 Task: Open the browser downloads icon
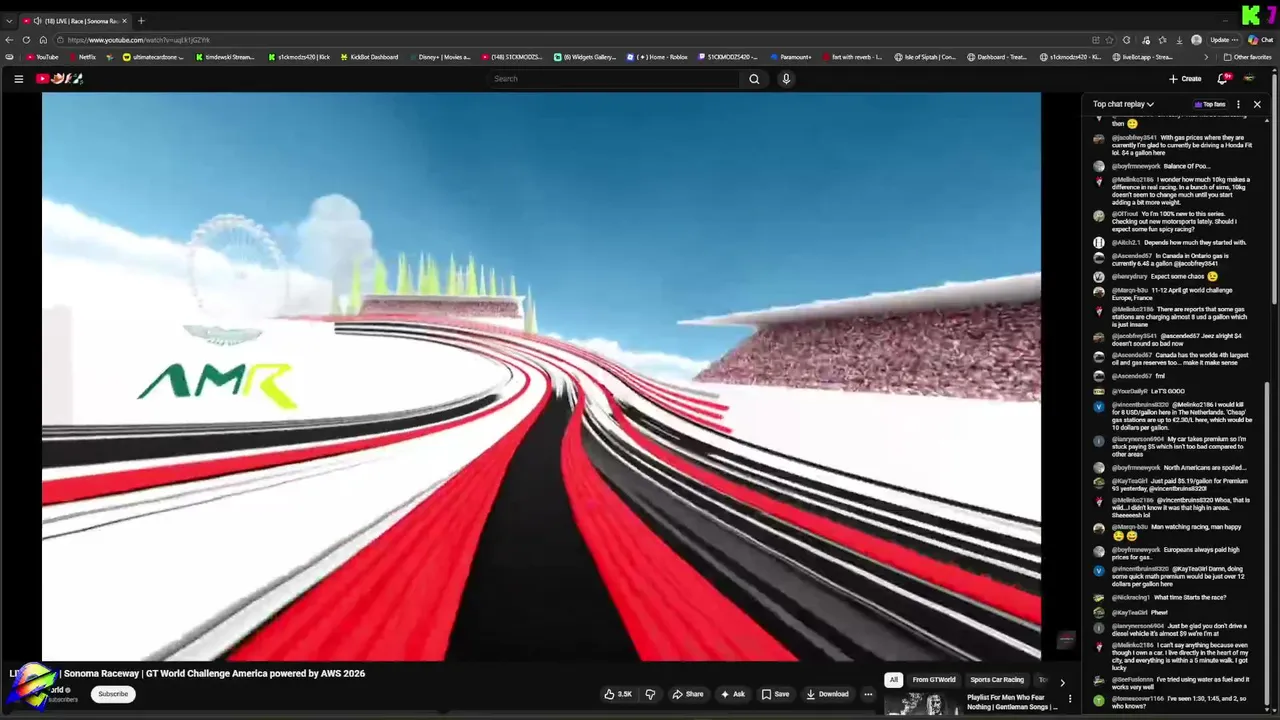click(x=1179, y=40)
